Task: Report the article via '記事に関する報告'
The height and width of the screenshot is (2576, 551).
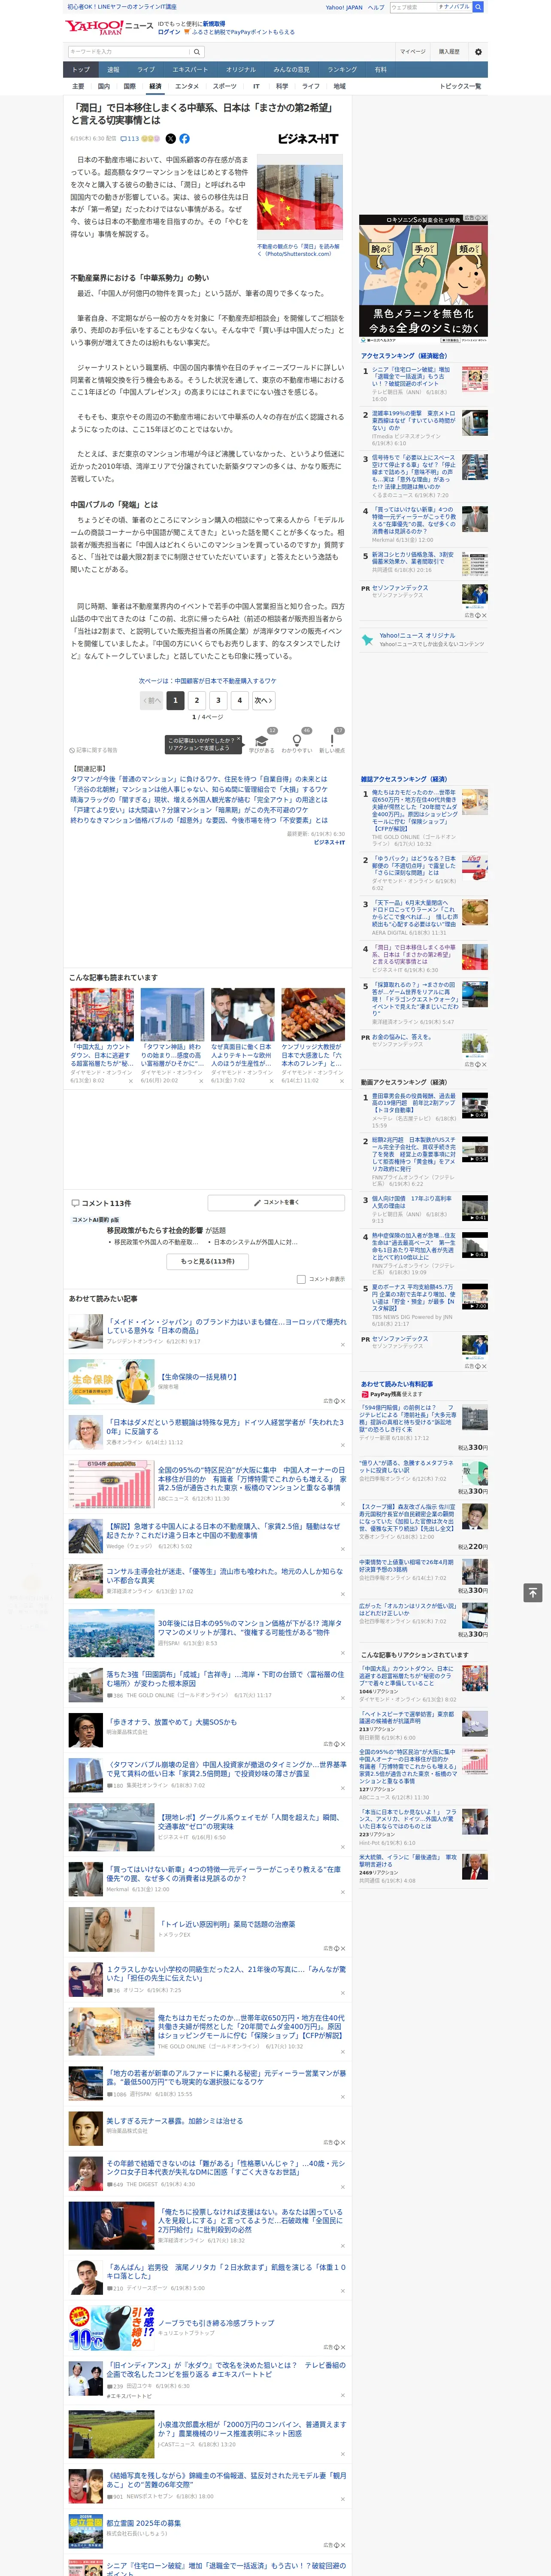Action: tap(94, 749)
